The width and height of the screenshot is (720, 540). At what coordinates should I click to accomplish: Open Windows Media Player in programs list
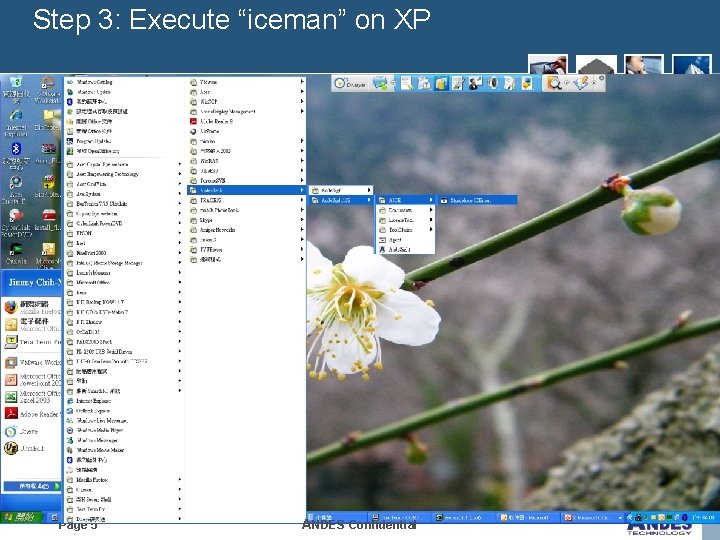click(x=124, y=430)
